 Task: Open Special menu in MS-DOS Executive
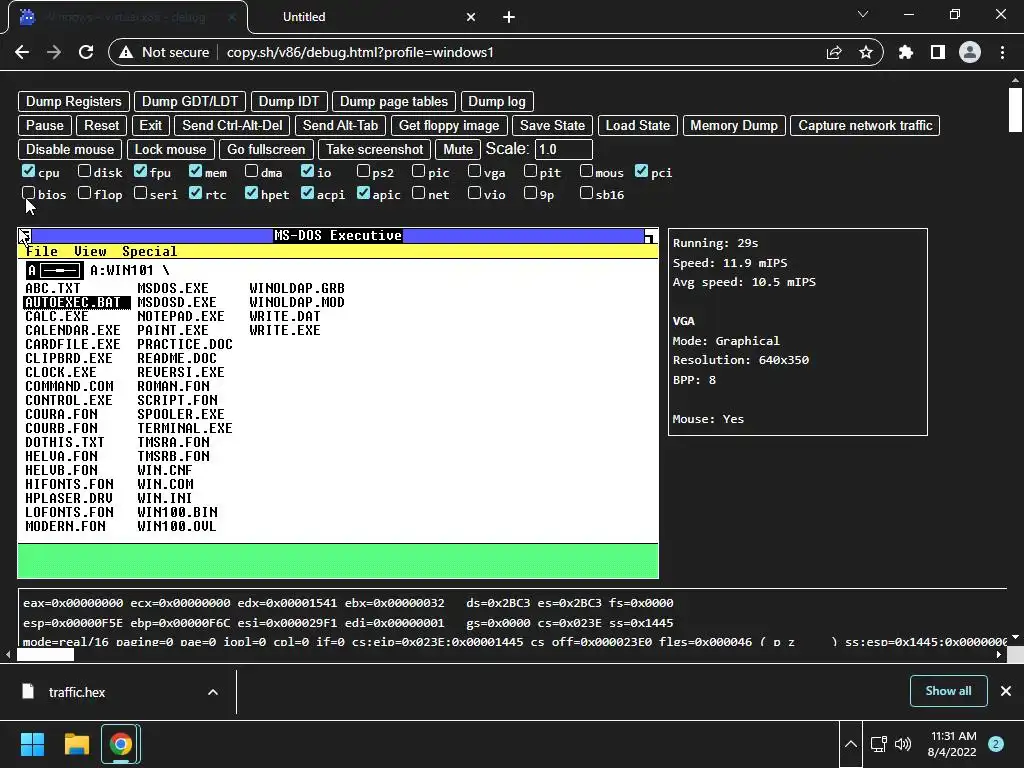click(150, 251)
